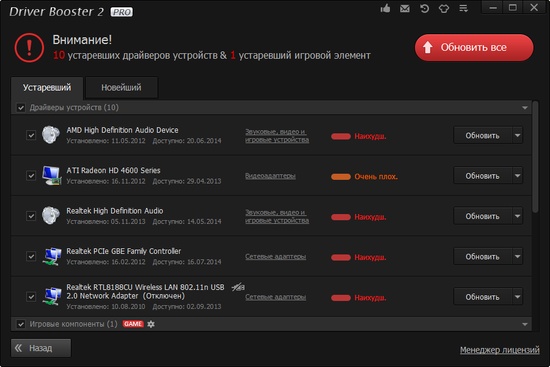This screenshot has height=367, width=550.
Task: Select the AMD High Definition Audio Device name
Action: [122, 130]
